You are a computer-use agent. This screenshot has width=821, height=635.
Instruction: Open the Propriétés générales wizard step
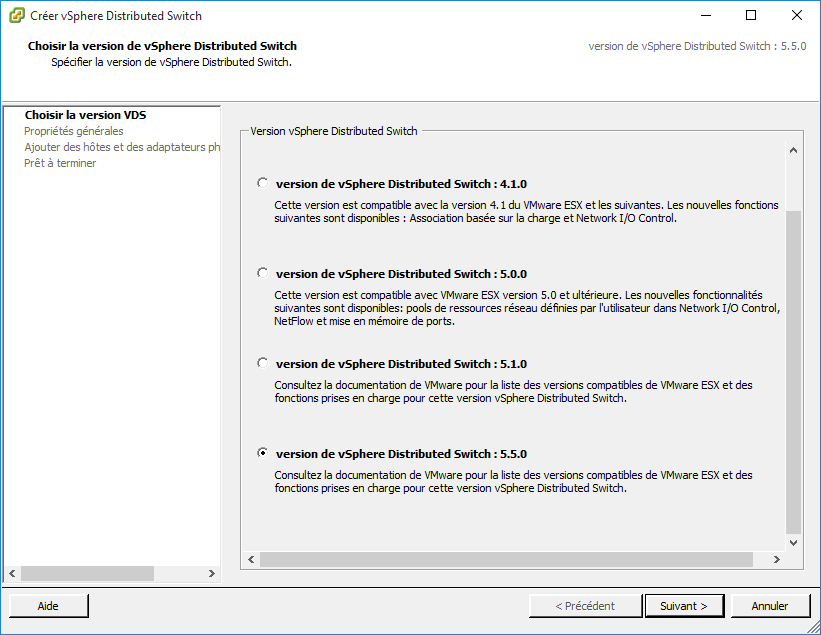click(x=74, y=131)
